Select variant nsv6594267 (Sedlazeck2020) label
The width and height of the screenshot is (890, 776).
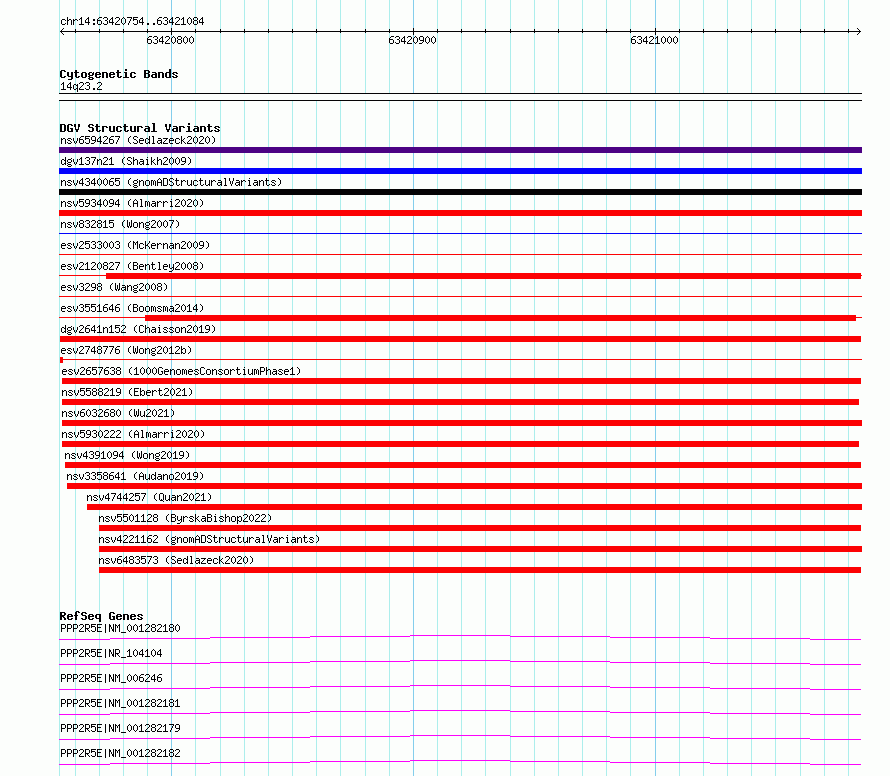(138, 140)
